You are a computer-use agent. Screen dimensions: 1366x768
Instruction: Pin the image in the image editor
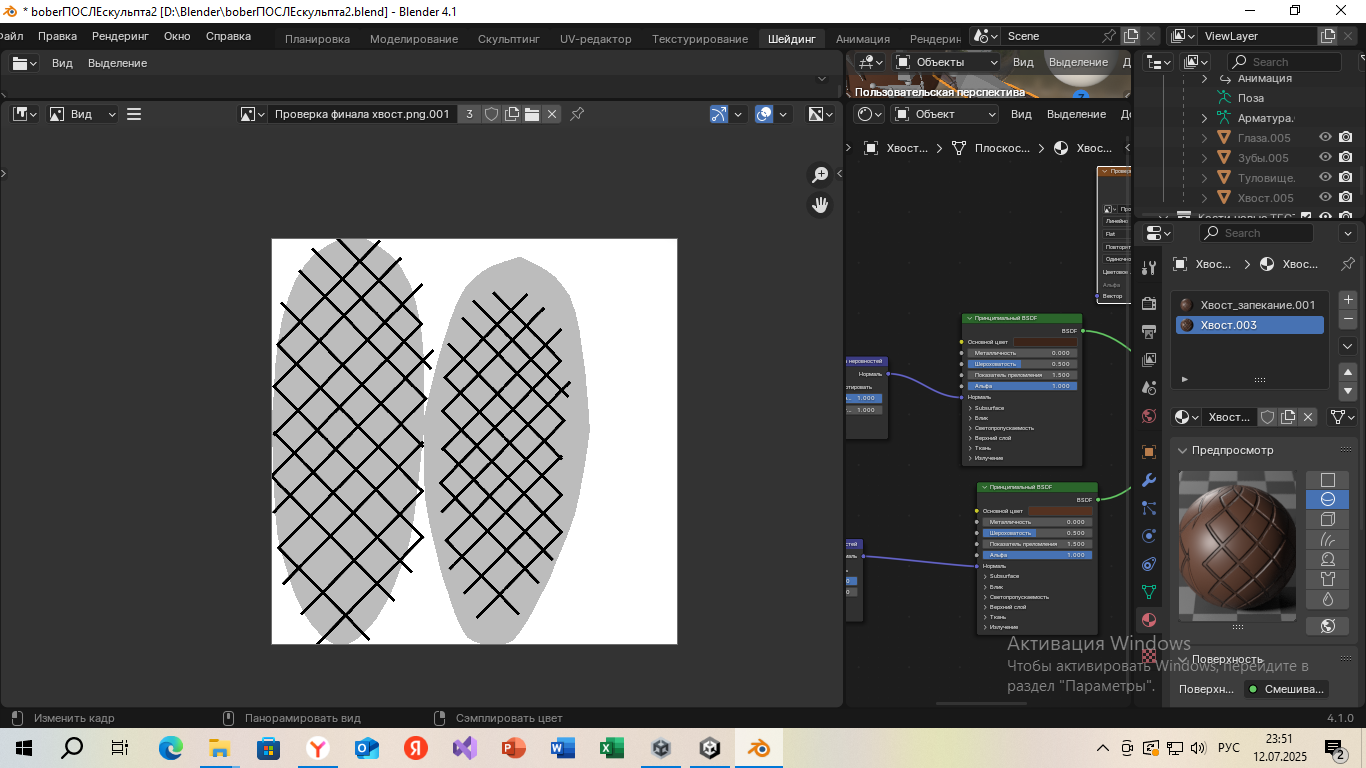(x=577, y=114)
